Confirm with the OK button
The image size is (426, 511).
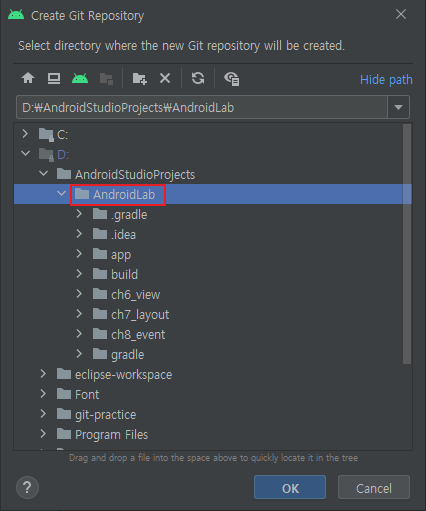click(x=290, y=488)
